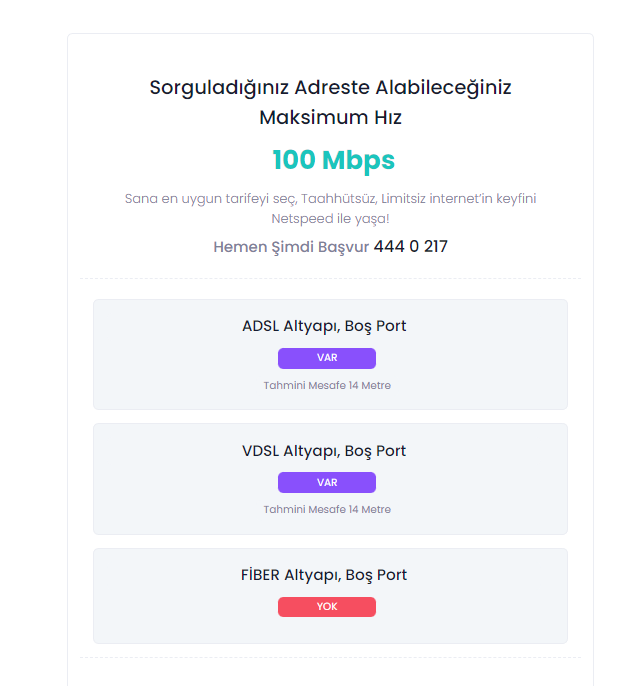Select the '100 Mbps' speed value
Viewport: 631px width, 686px height.
pos(333,160)
